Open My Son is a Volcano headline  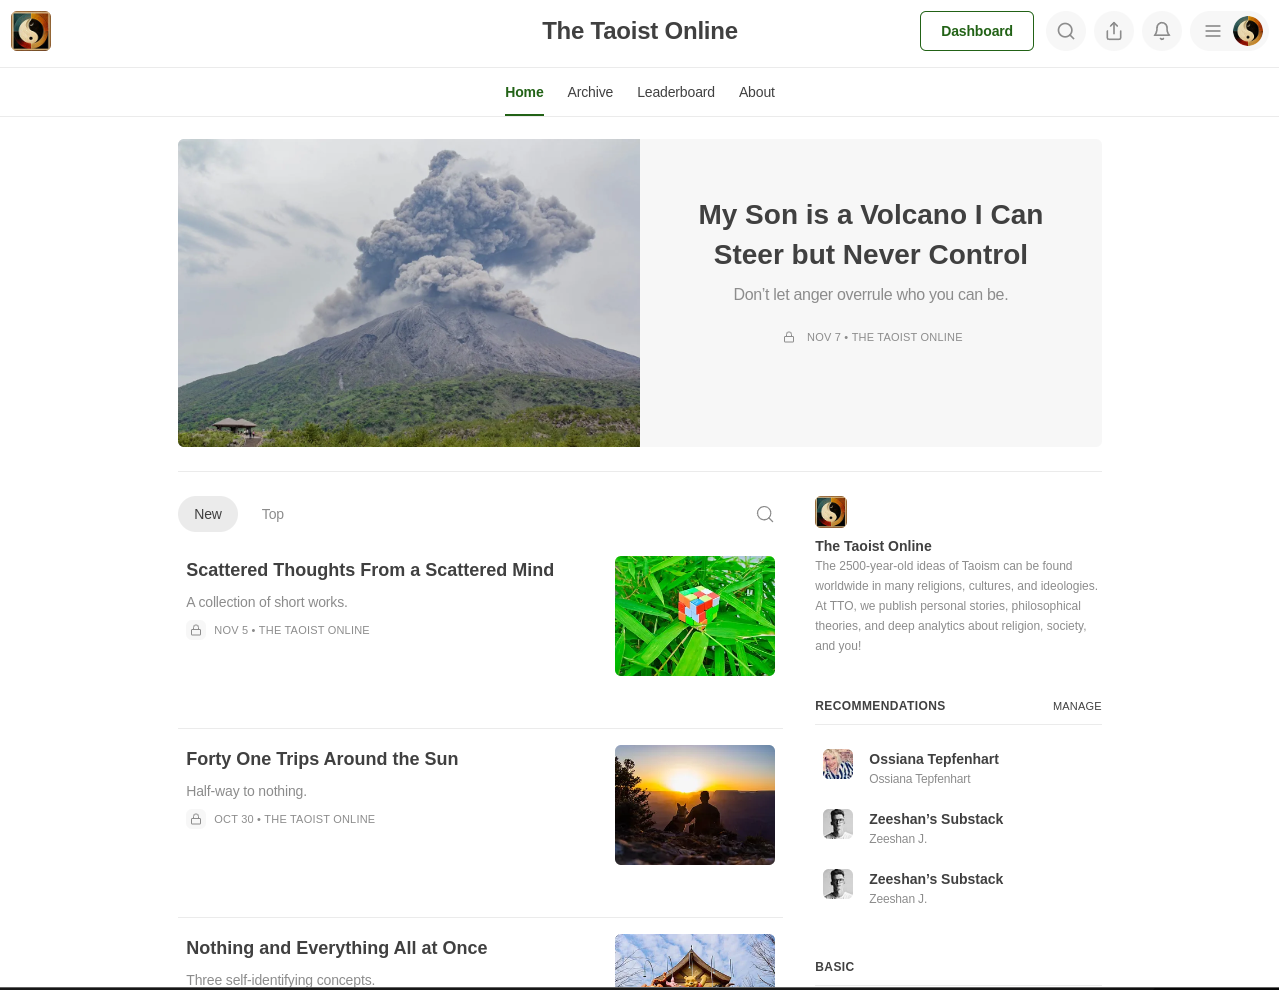pos(871,235)
